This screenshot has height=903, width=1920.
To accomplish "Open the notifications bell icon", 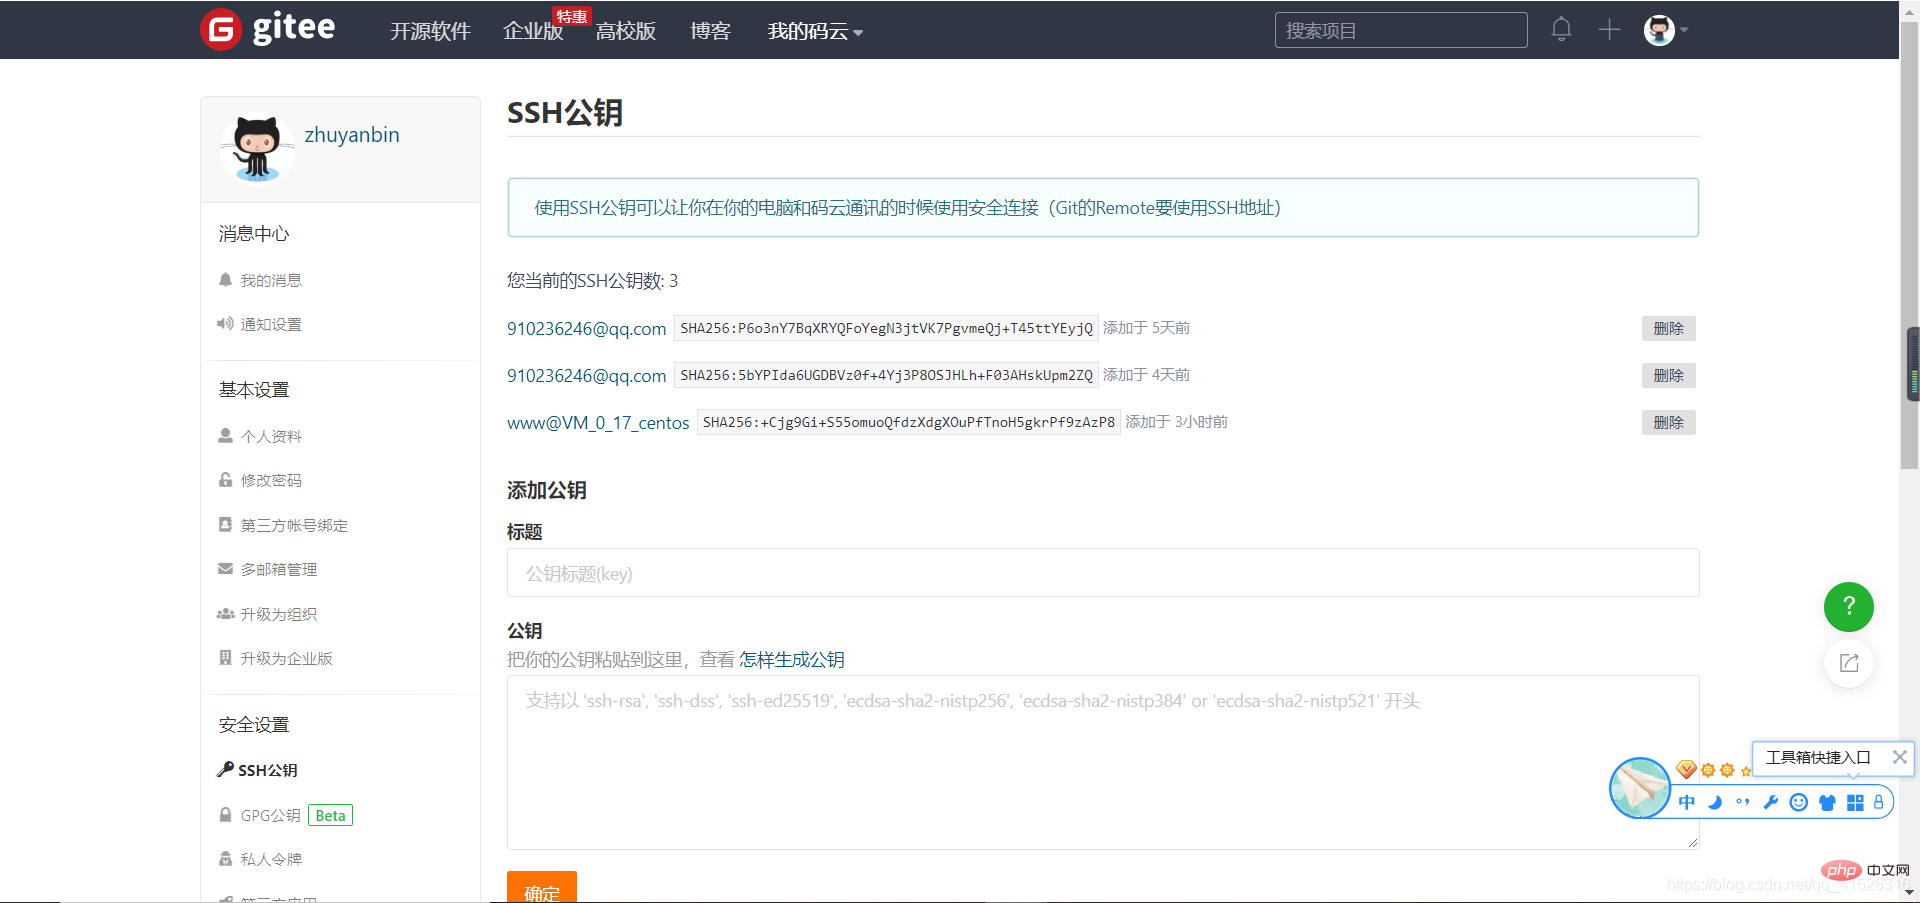I will coord(1561,29).
